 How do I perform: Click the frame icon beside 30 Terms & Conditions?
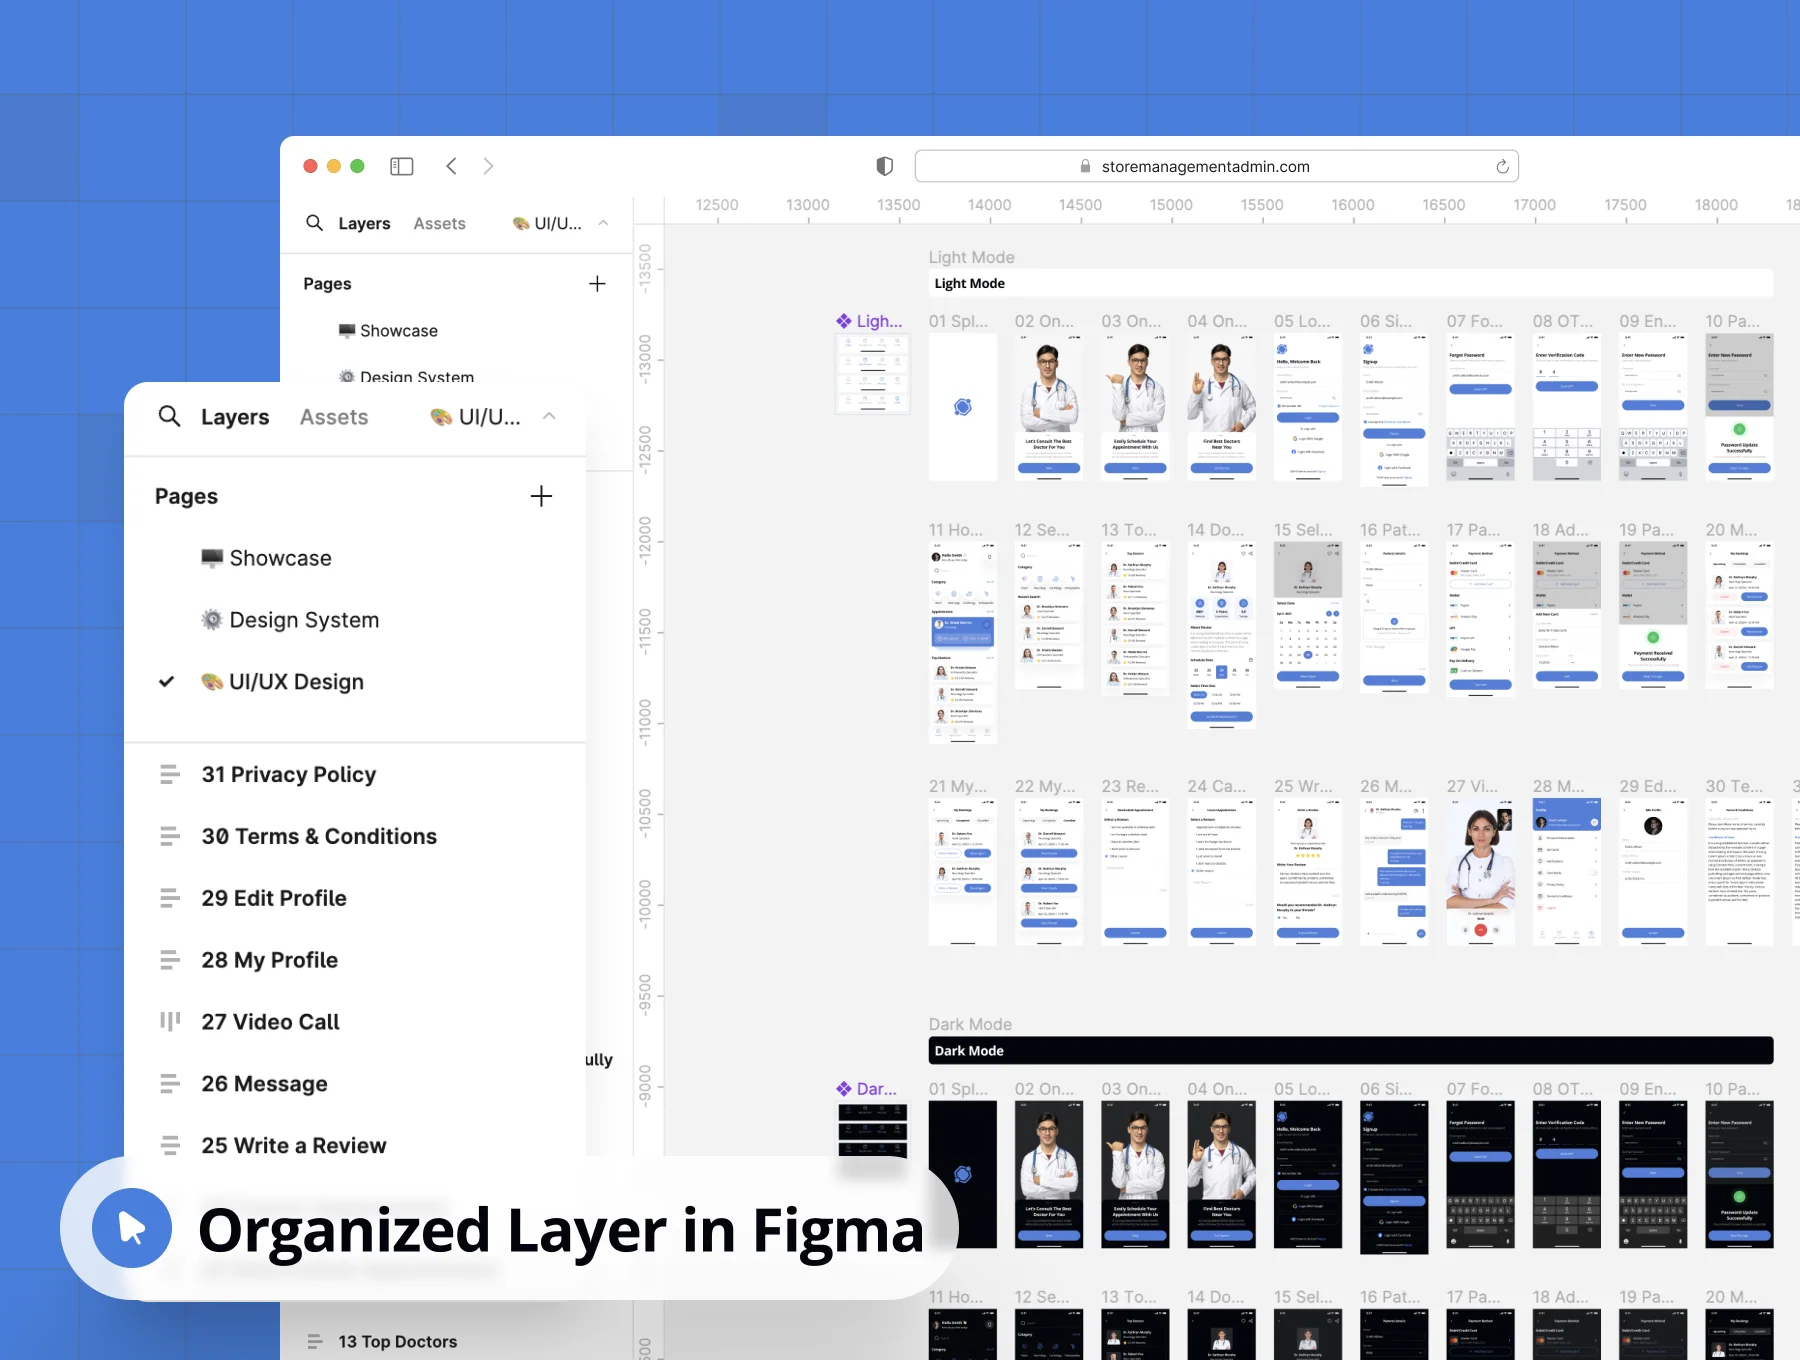tap(170, 836)
